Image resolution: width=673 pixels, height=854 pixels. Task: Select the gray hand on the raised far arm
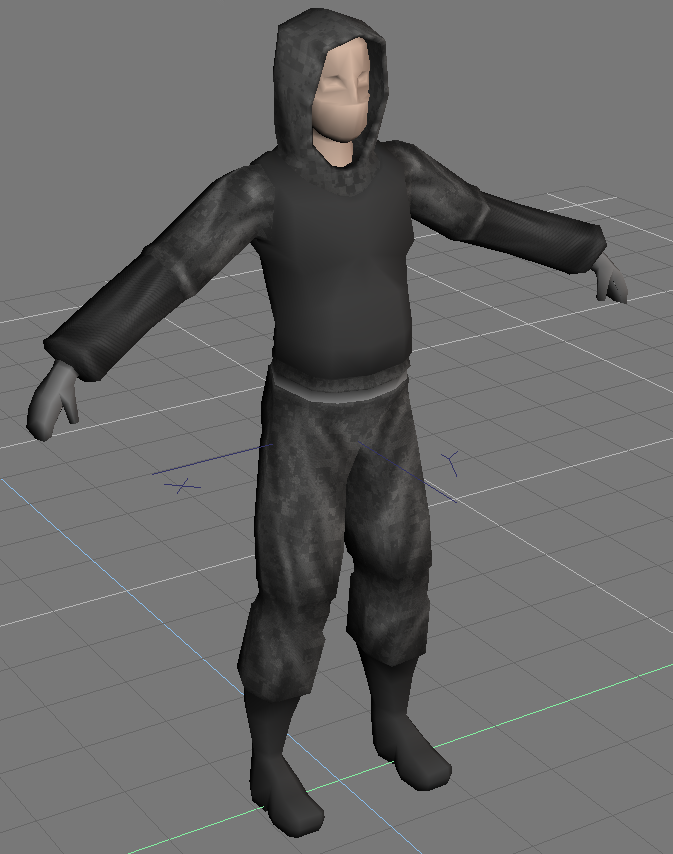610,278
